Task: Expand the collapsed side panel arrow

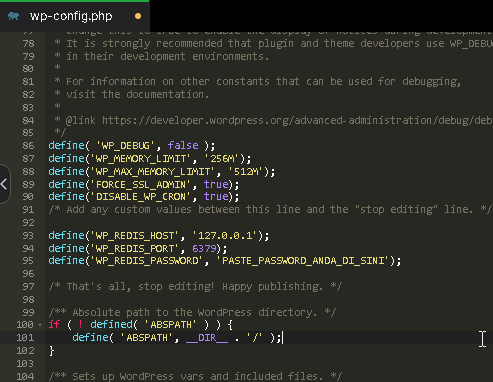Action: (x=4, y=184)
